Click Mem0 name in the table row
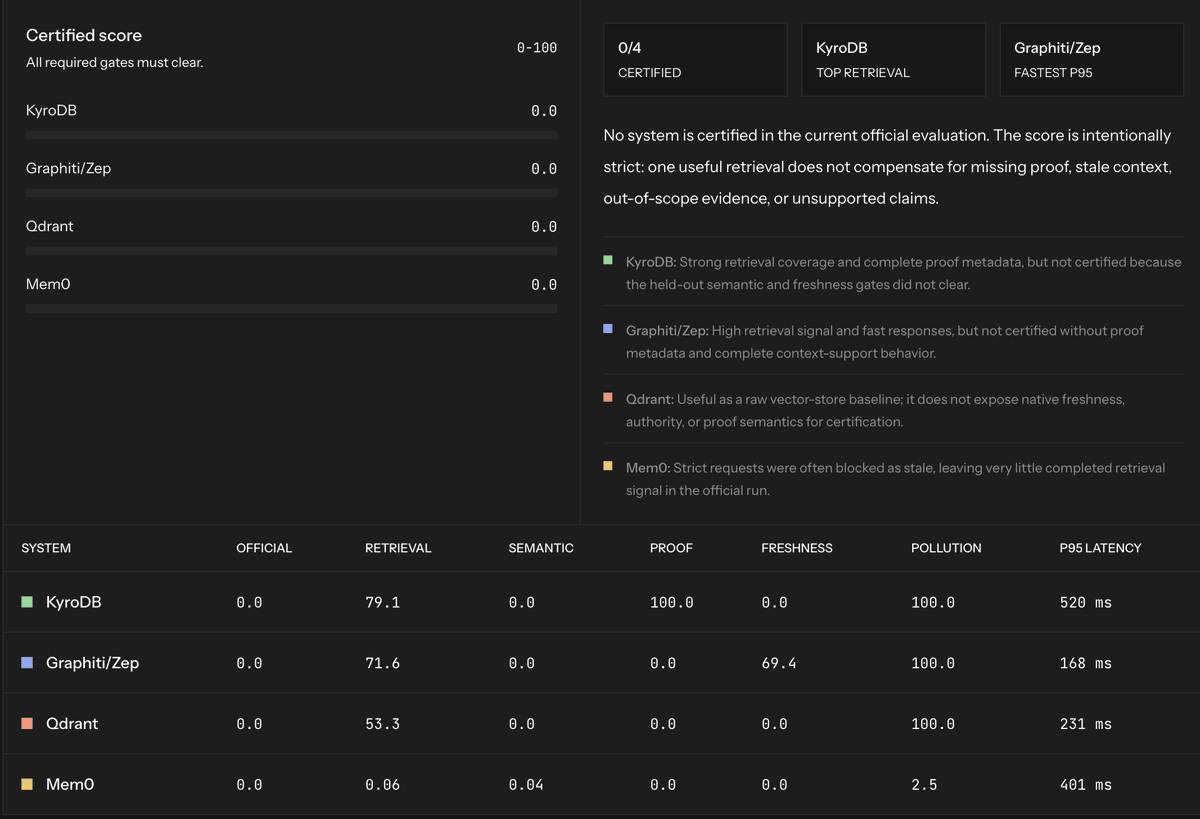The height and width of the screenshot is (819, 1200). pyautogui.click(x=70, y=784)
